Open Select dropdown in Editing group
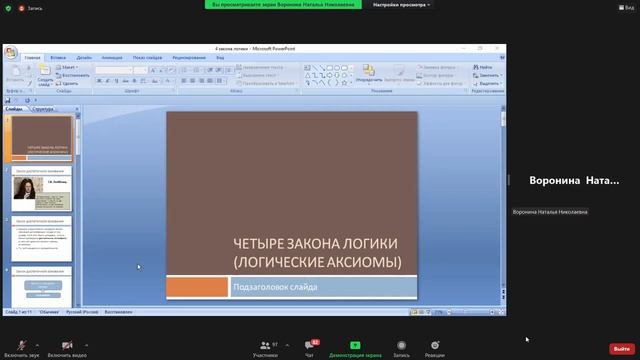Viewport: 640px width, 360px height. tap(487, 83)
